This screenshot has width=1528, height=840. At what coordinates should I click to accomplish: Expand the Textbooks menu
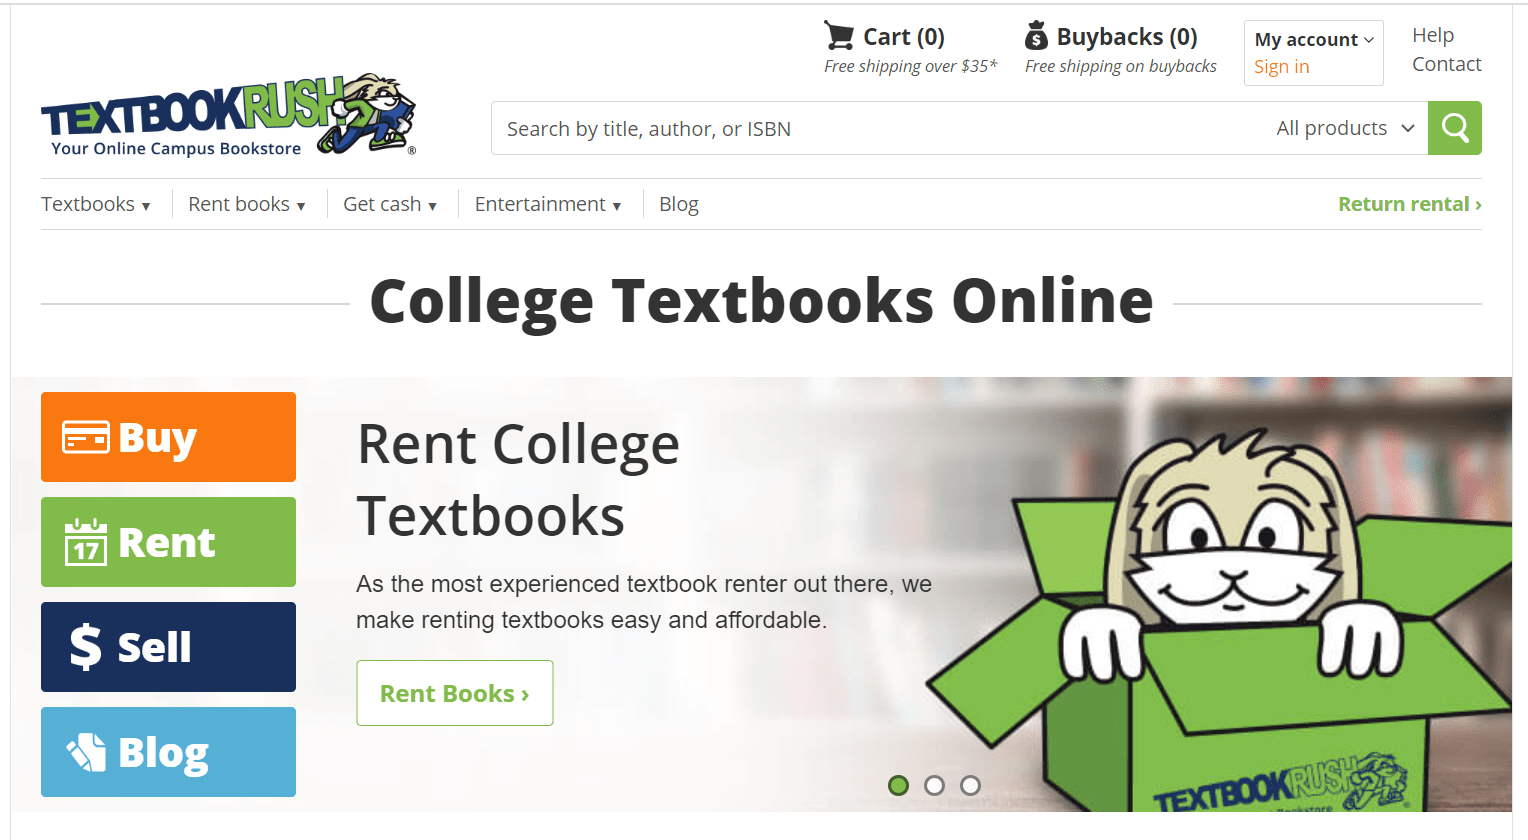pyautogui.click(x=96, y=204)
